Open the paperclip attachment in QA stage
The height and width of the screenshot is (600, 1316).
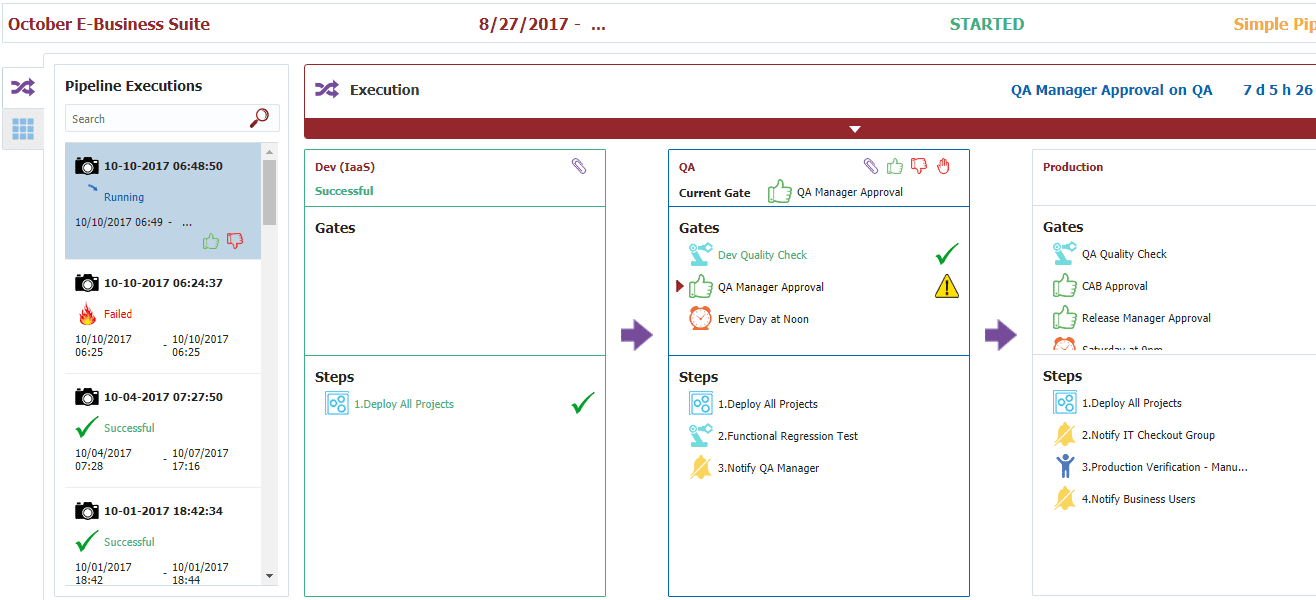871,166
